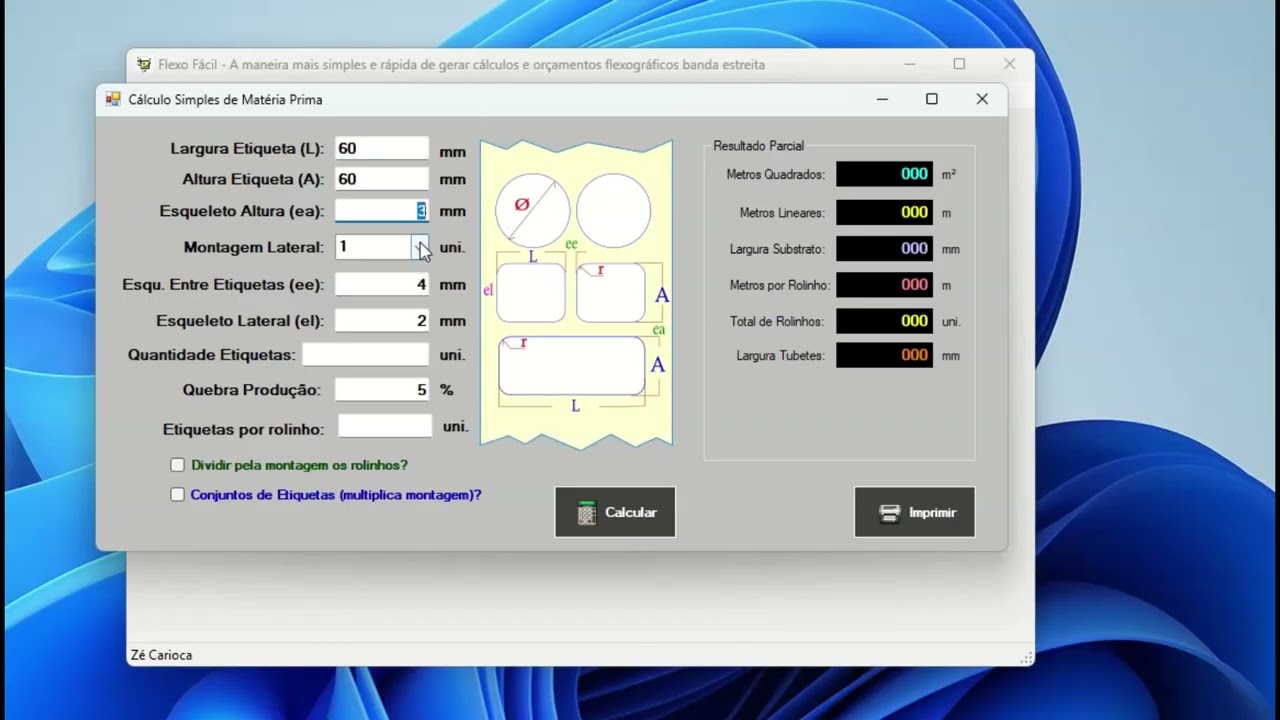Click the Flexo Fácil window title icon

[x=144, y=64]
